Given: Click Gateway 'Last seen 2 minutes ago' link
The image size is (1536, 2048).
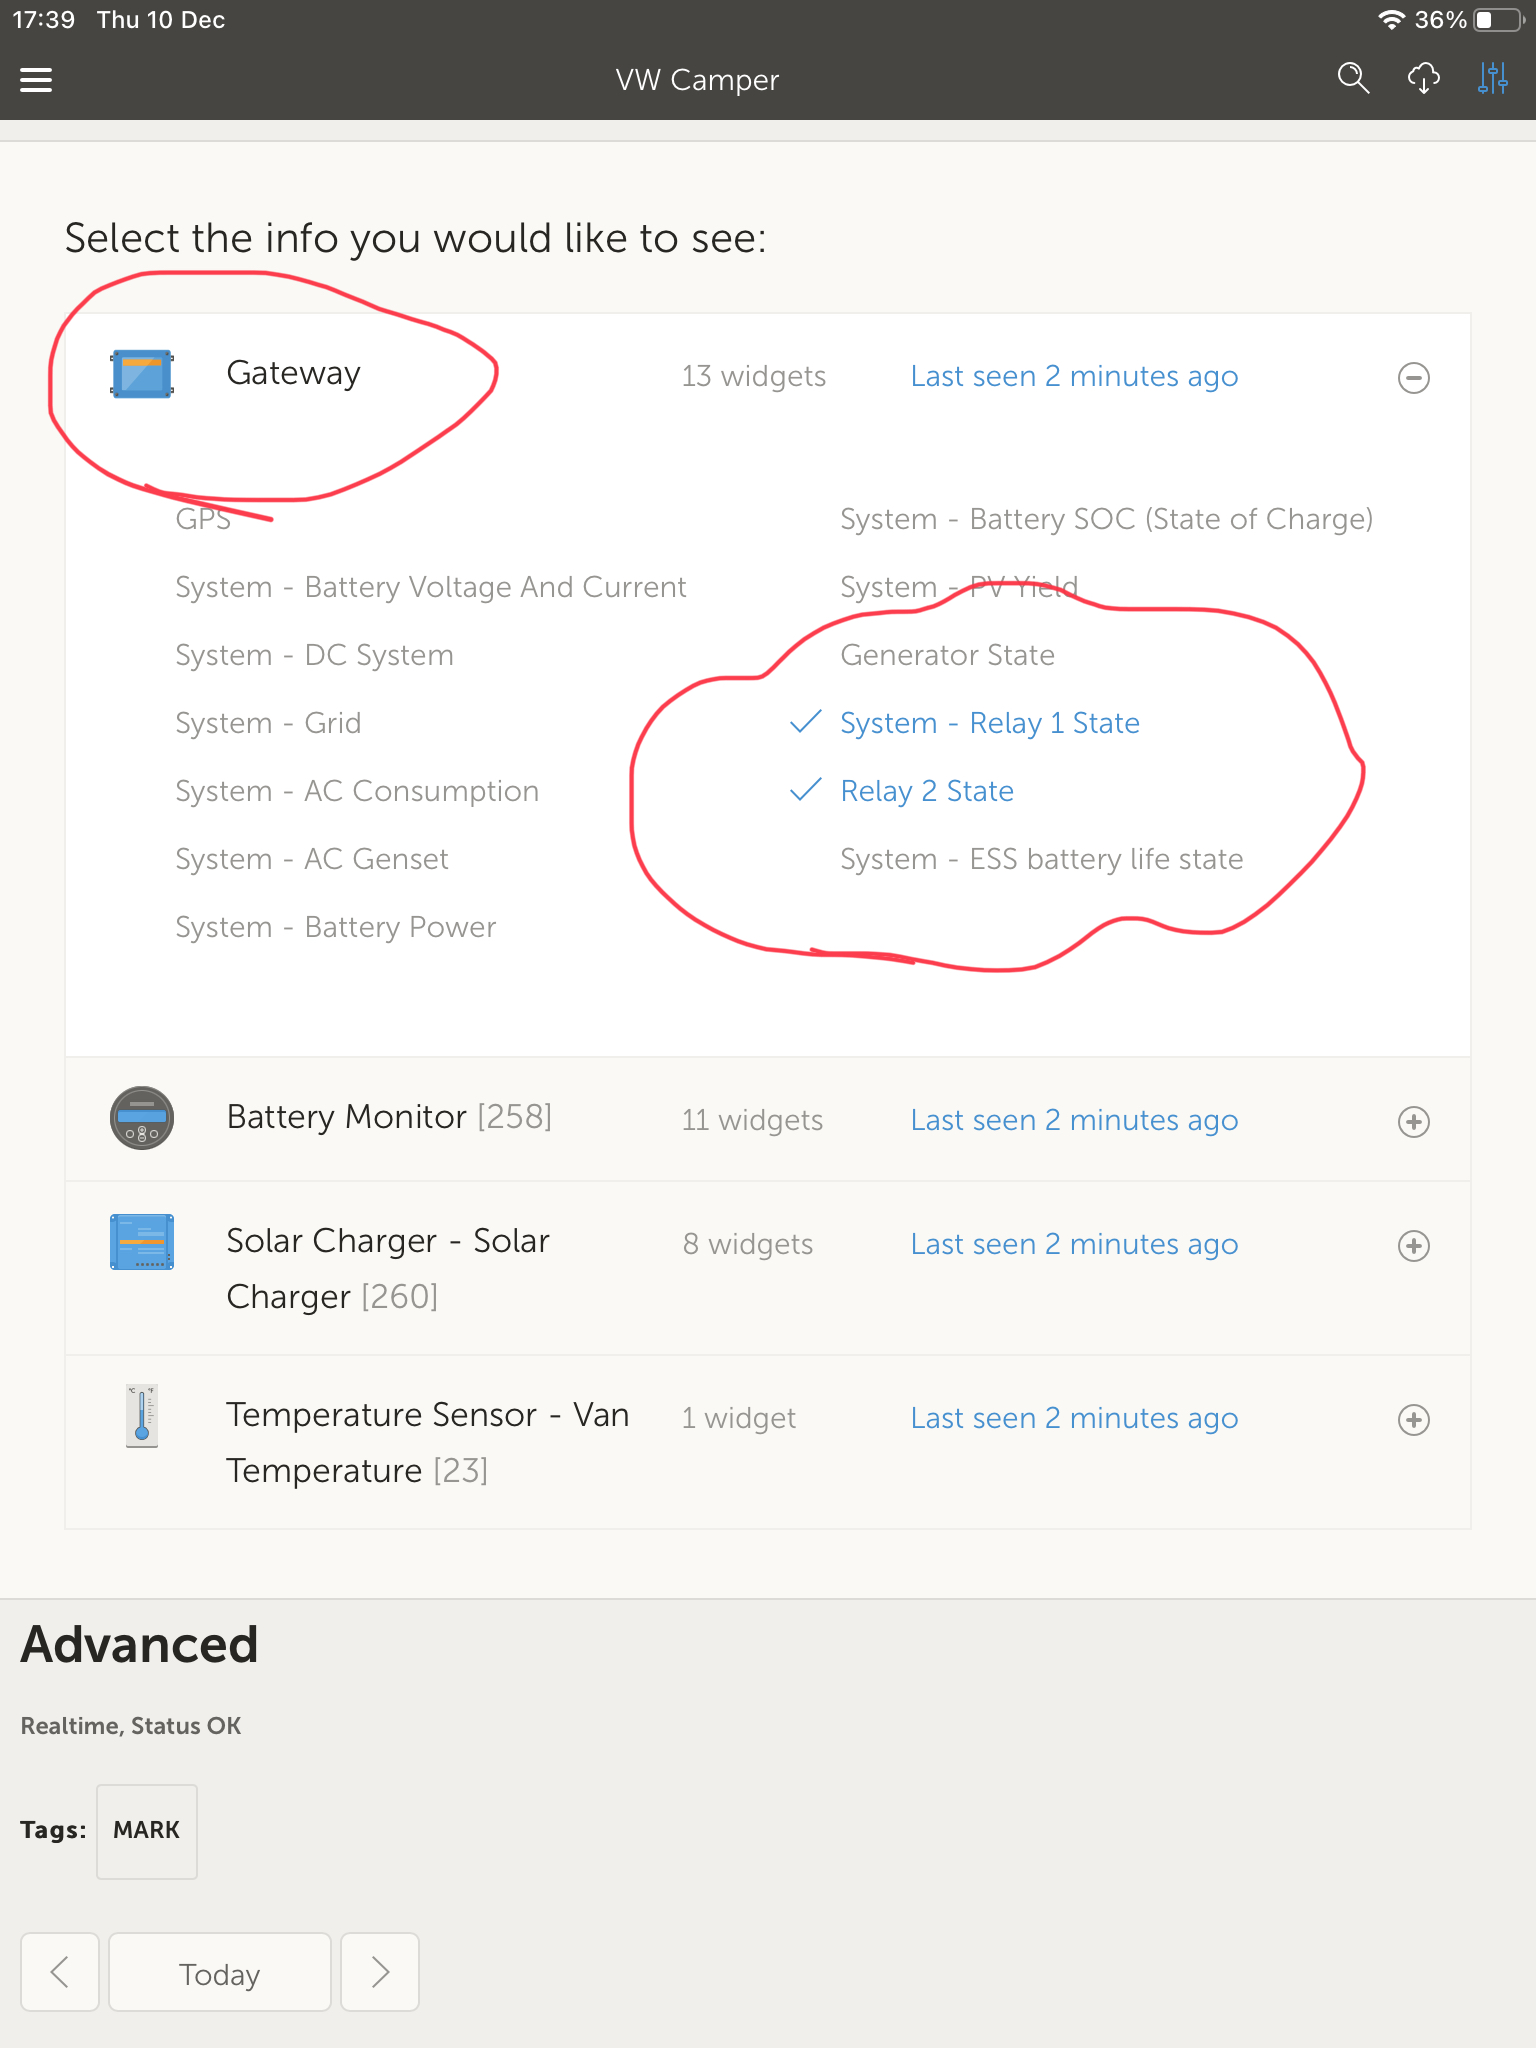Looking at the screenshot, I should [1074, 376].
